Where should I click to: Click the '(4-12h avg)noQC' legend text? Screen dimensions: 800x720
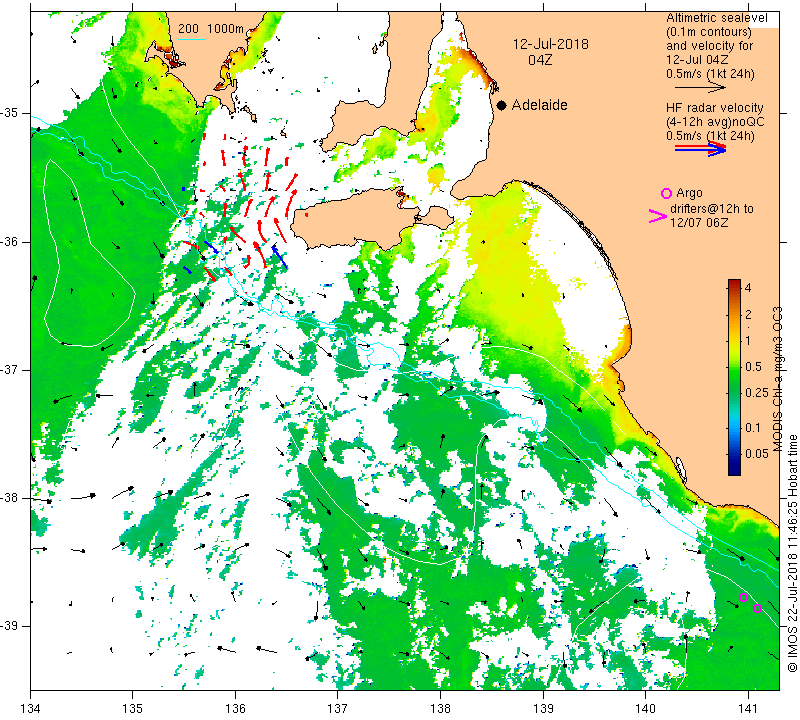point(715,122)
